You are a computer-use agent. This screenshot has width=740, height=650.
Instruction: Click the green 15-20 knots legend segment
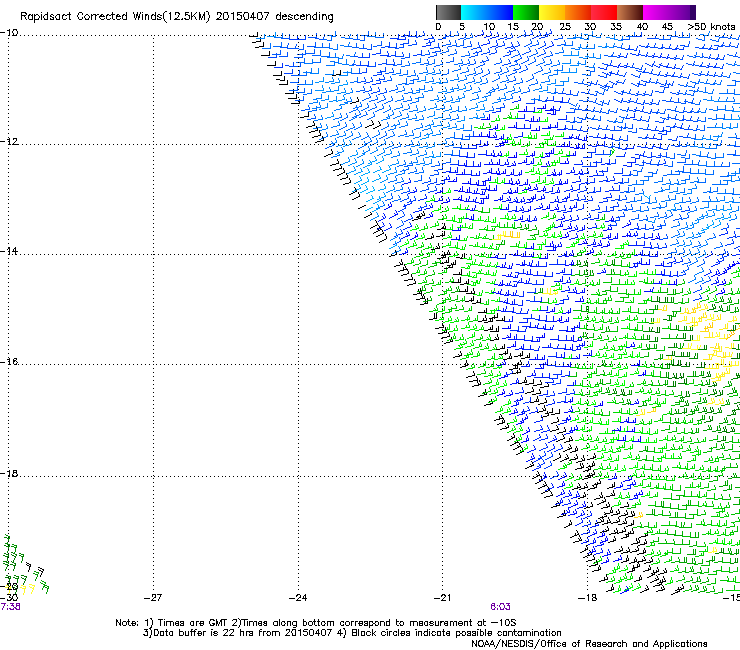(x=525, y=12)
